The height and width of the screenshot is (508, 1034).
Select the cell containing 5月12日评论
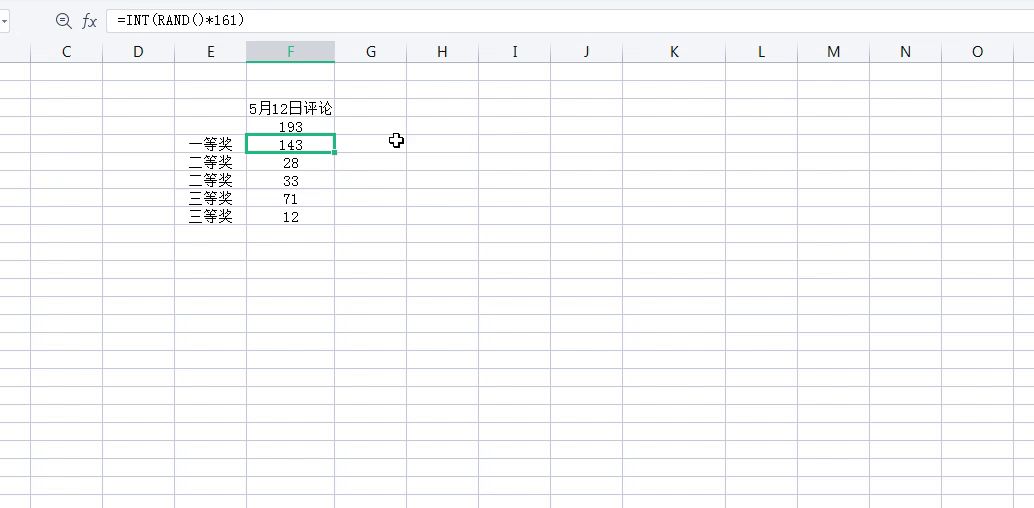[290, 108]
